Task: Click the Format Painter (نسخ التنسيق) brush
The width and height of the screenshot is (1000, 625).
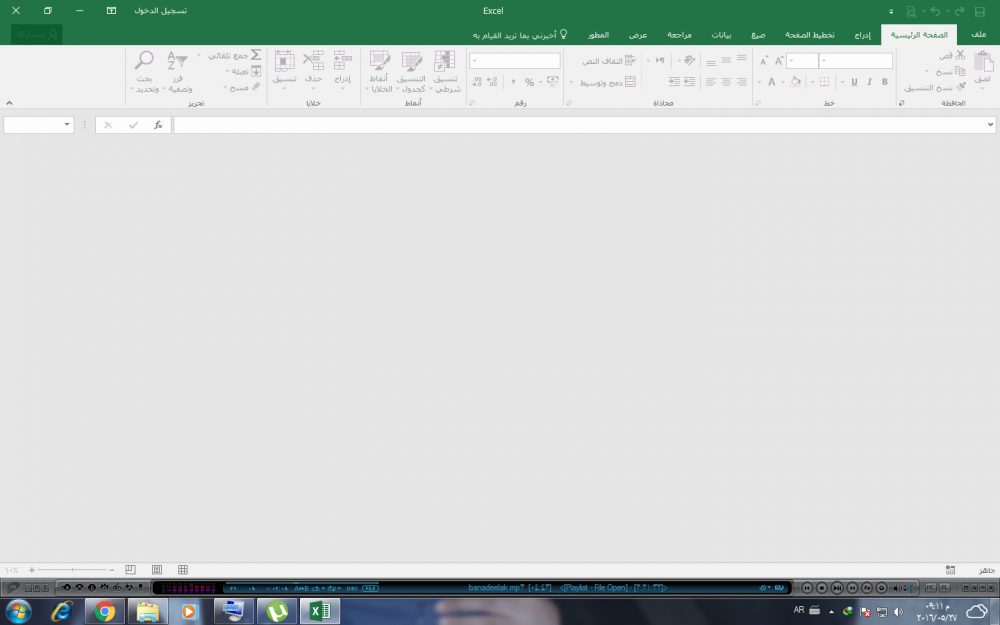Action: point(960,87)
